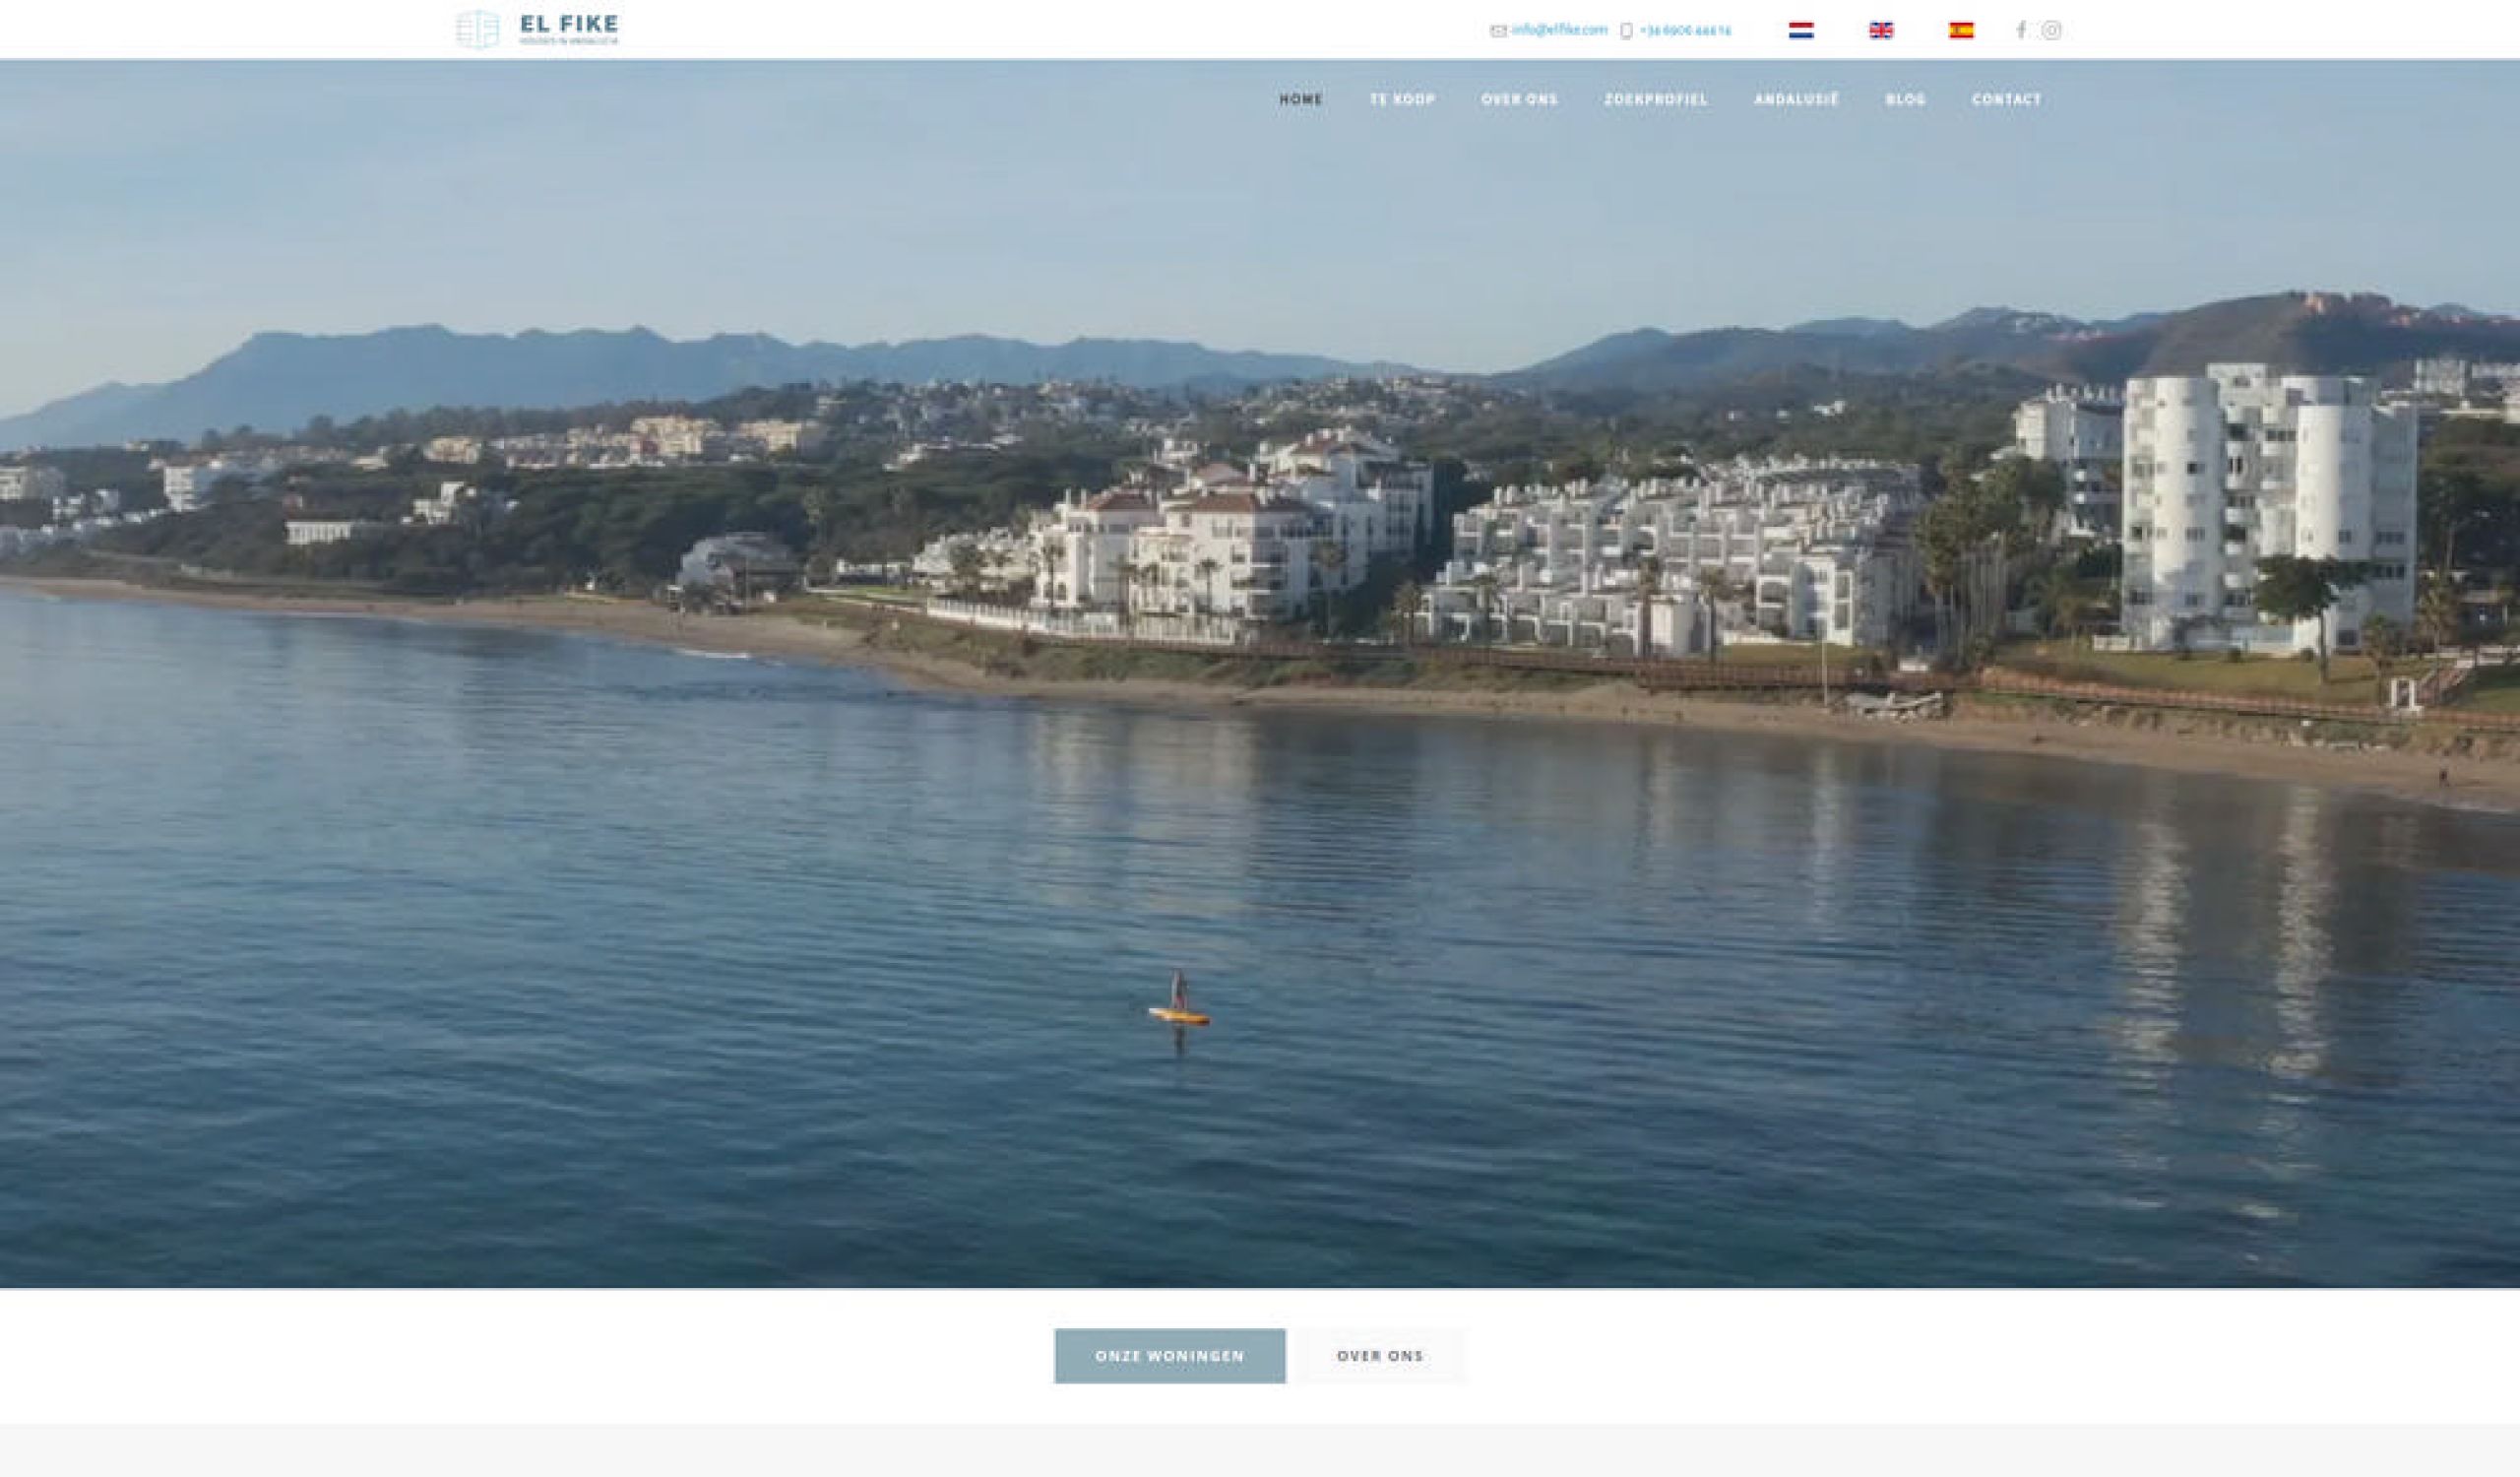
Task: Go to the Home menu item
Action: pyautogui.click(x=1301, y=99)
